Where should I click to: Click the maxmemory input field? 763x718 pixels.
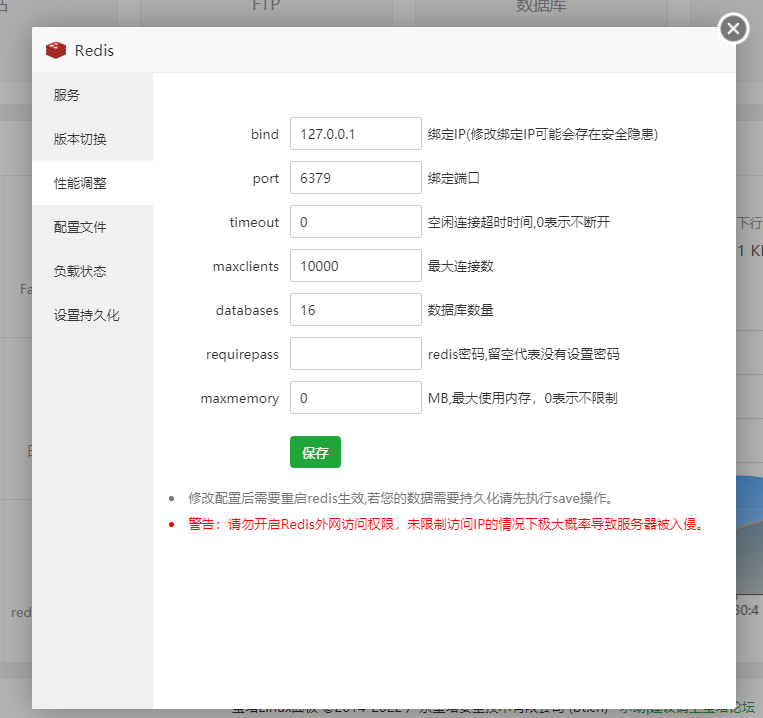point(356,398)
